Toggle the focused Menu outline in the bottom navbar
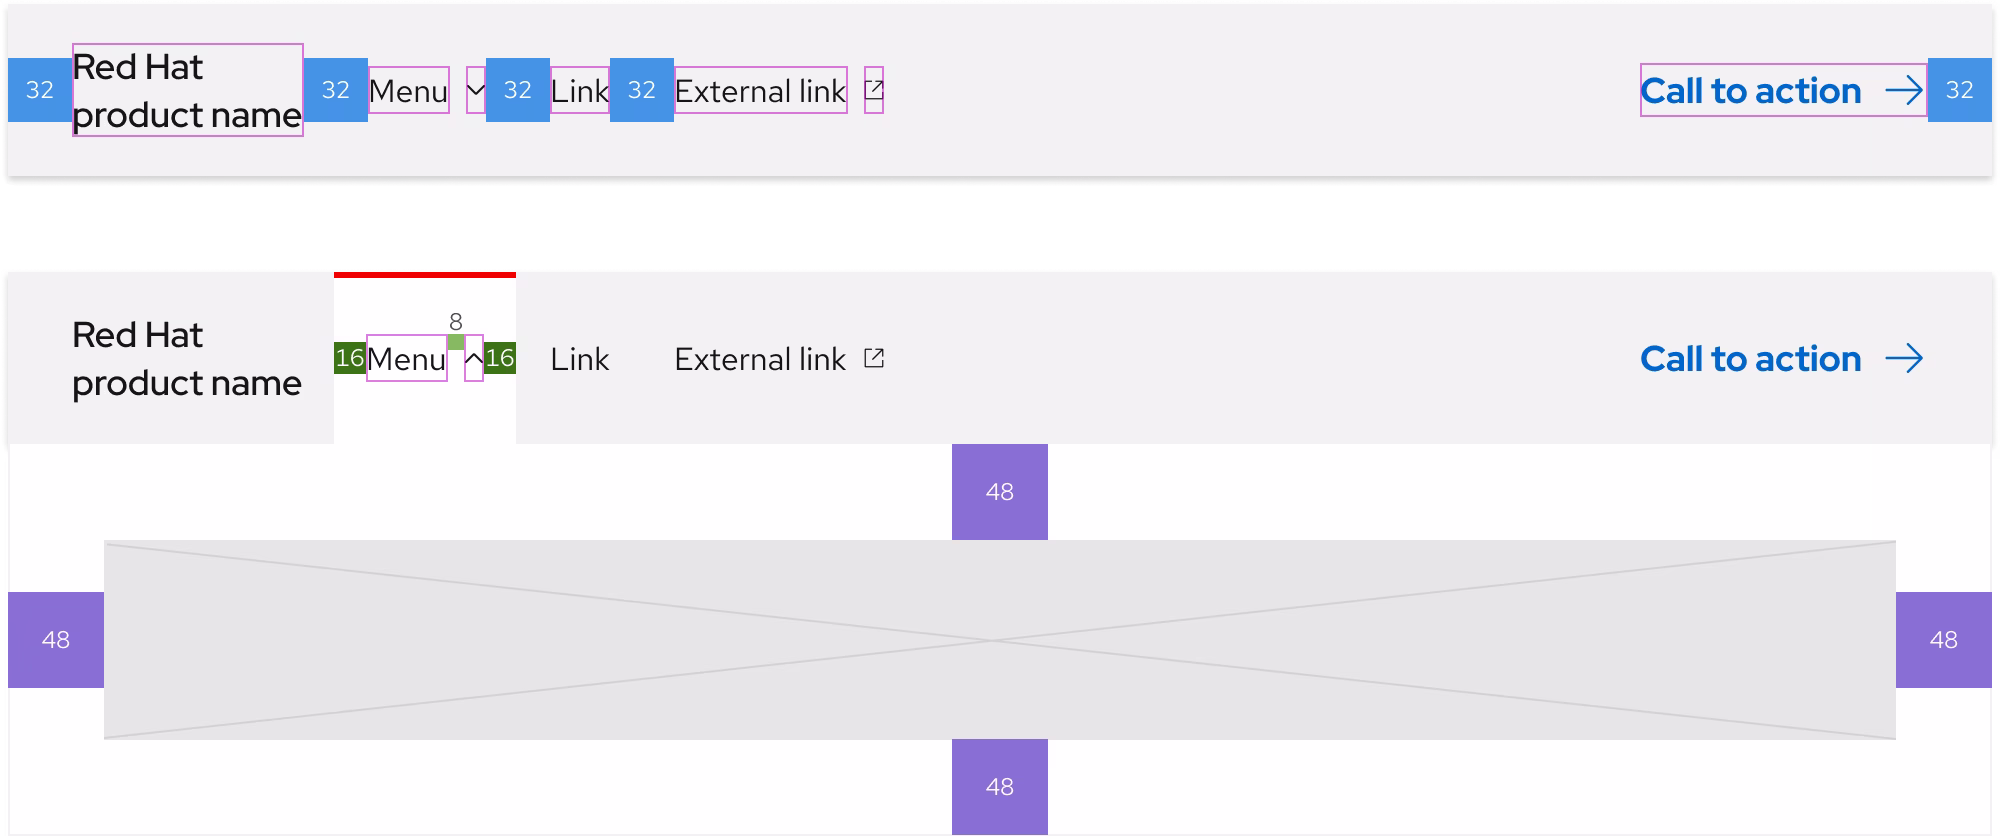 click(x=406, y=358)
